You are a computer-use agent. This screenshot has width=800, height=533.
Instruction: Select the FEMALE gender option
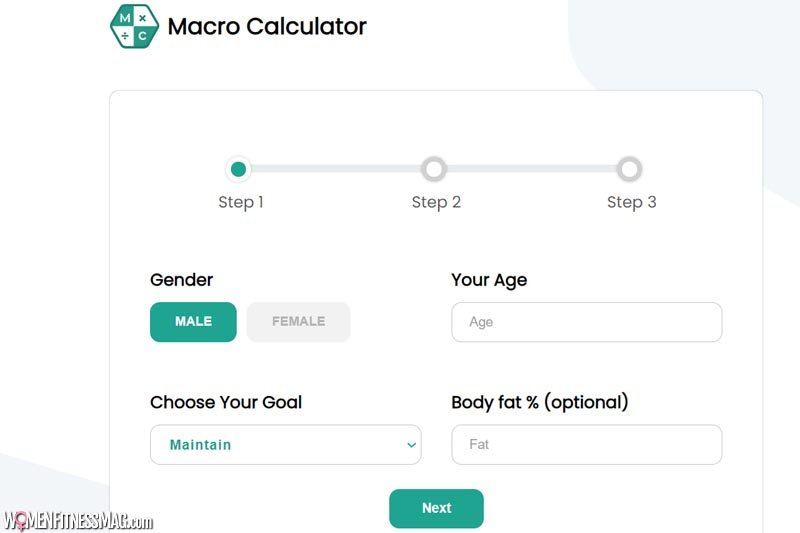coord(298,322)
